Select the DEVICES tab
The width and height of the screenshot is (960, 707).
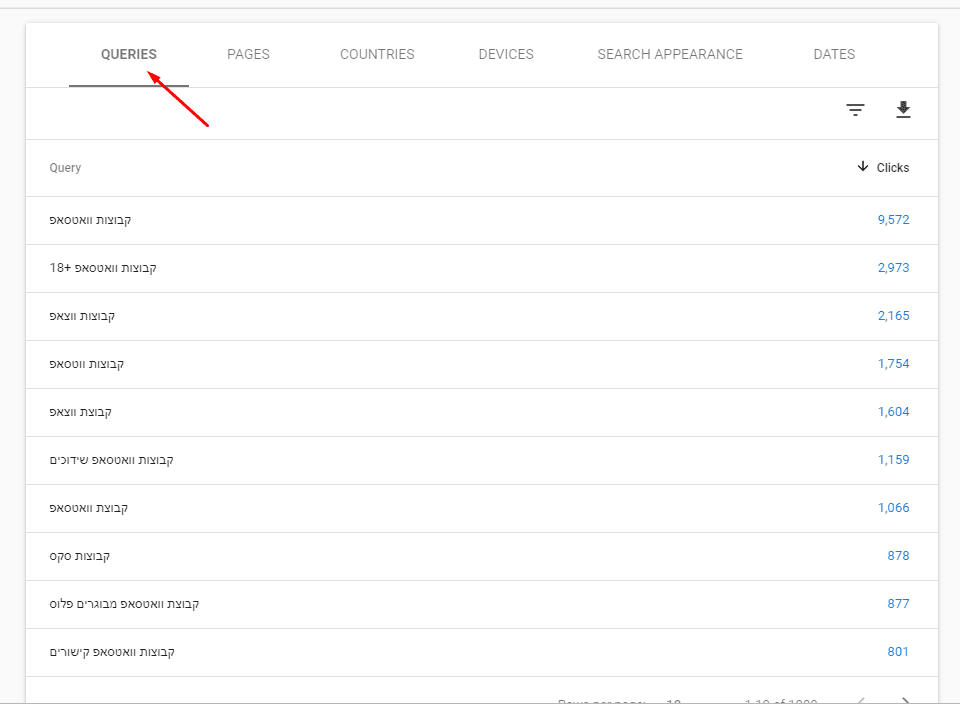(x=506, y=54)
